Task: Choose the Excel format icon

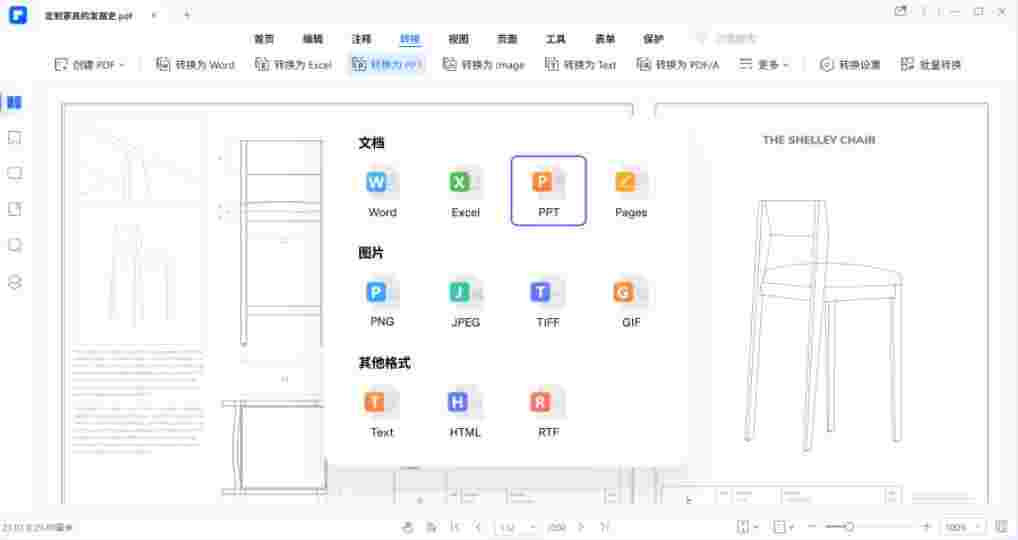Action: (x=465, y=192)
